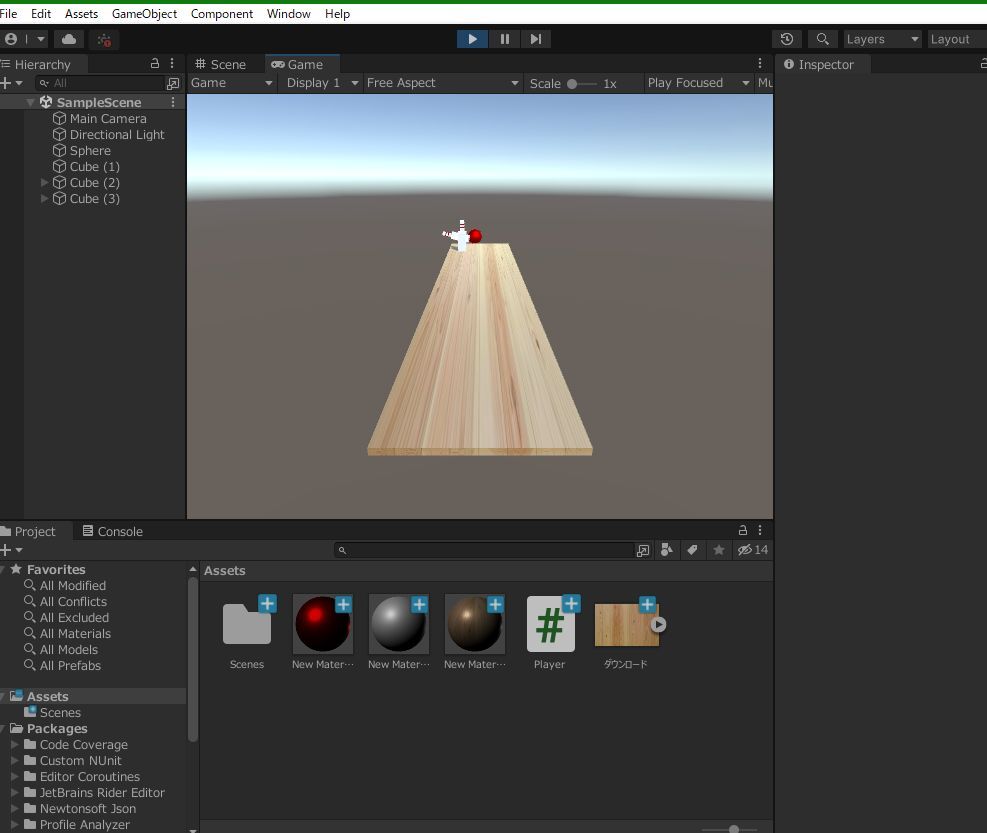Toggle the Hierarchy panel lock icon

(x=154, y=64)
